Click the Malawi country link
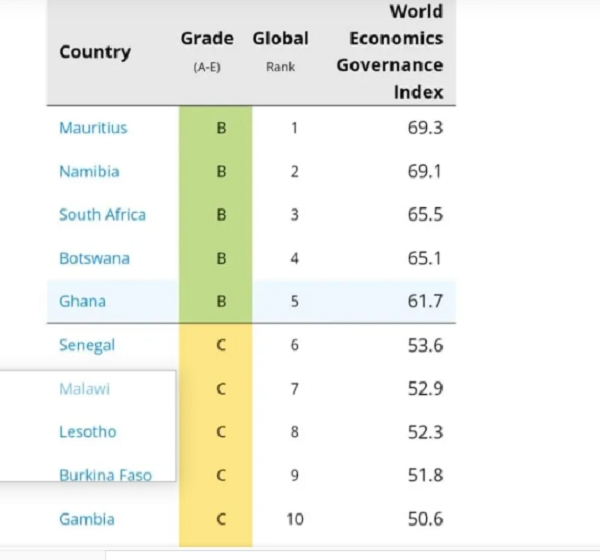Image resolution: width=600 pixels, height=560 pixels. pos(84,388)
